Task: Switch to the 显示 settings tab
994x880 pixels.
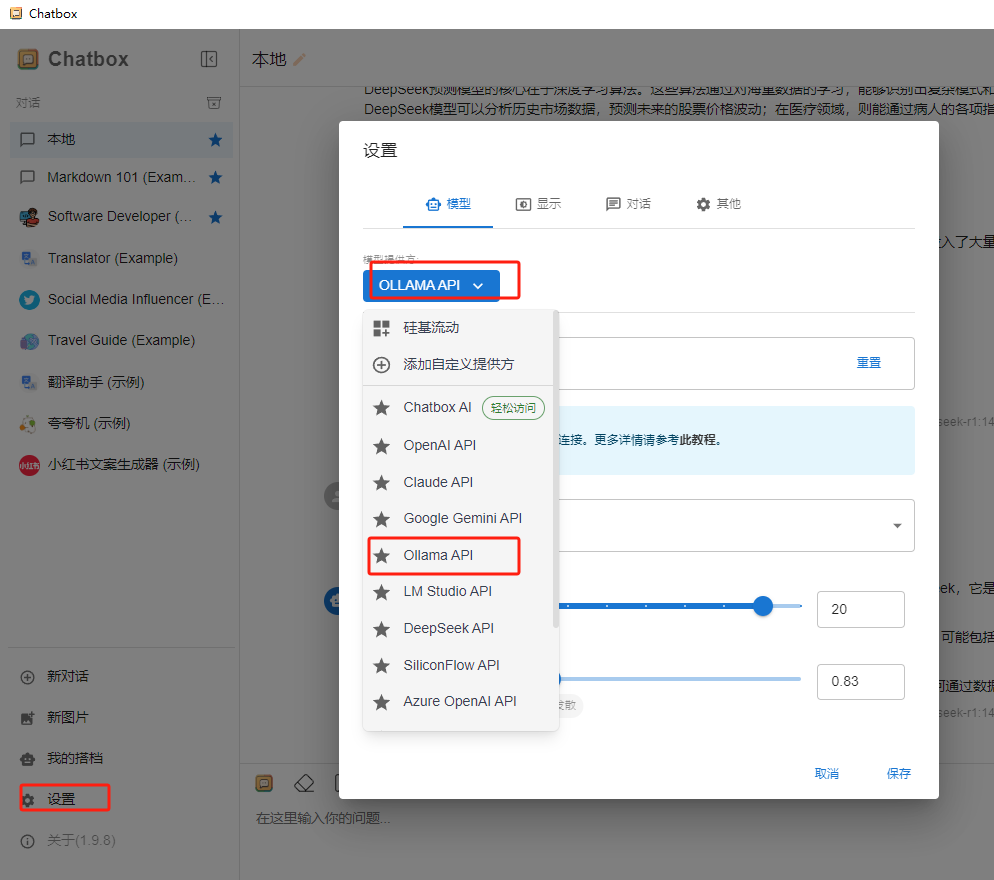Action: point(538,204)
